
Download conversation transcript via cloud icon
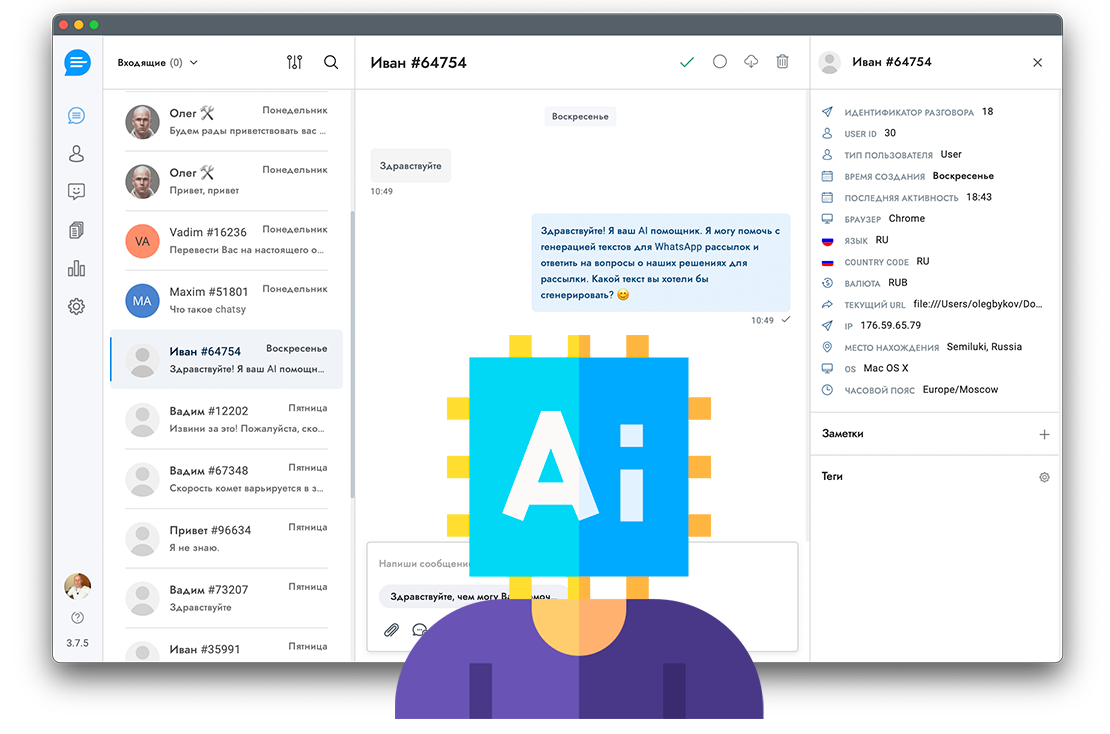click(x=751, y=62)
